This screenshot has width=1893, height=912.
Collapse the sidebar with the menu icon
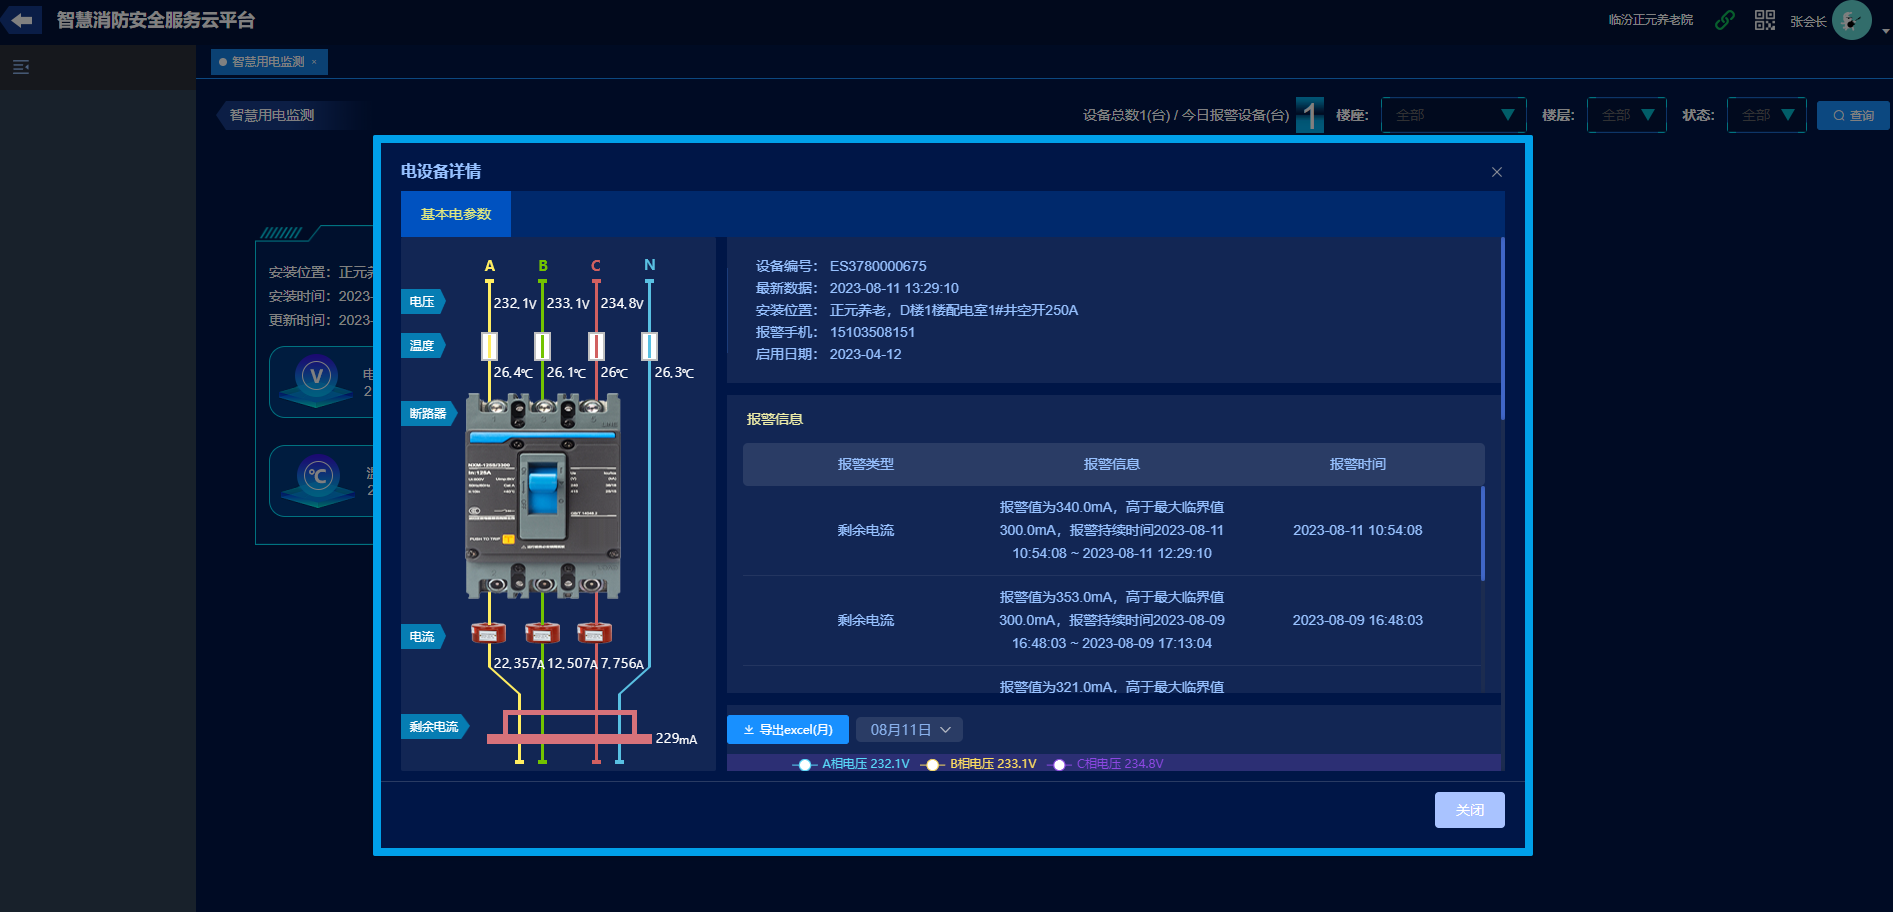coord(21,67)
